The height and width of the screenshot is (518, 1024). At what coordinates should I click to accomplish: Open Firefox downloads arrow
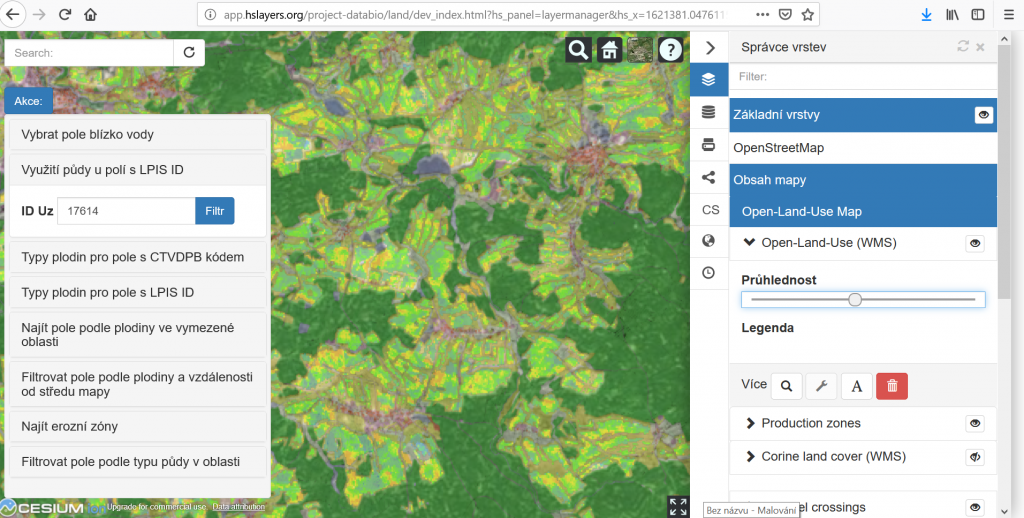(926, 14)
